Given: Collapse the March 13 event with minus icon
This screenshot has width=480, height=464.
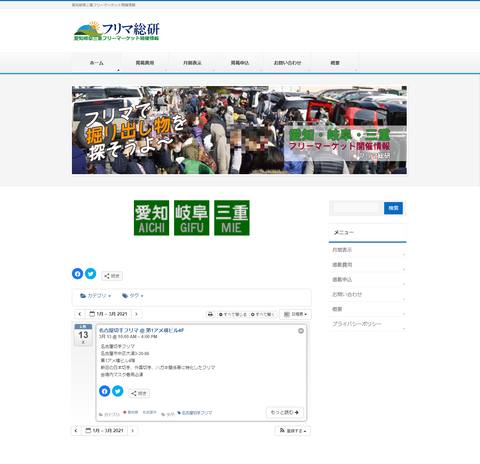Looking at the screenshot, I should point(301,331).
